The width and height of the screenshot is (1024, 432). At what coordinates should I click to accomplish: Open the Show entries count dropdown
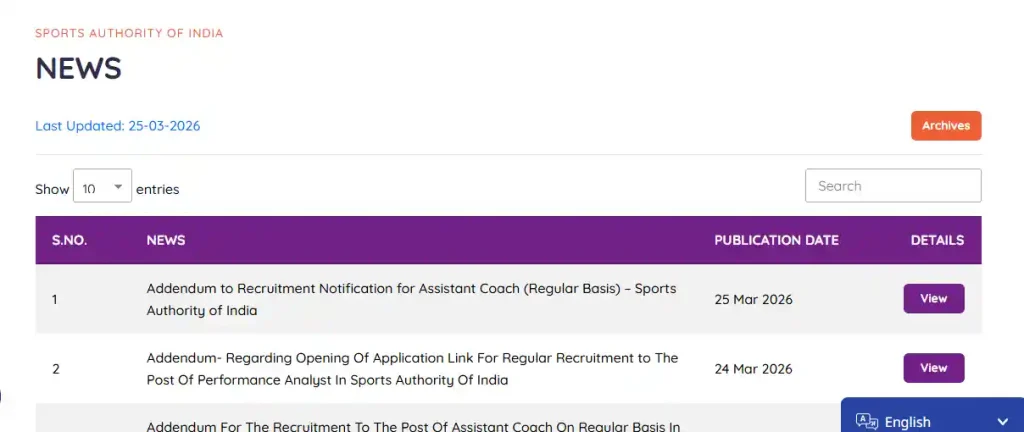pyautogui.click(x=102, y=187)
